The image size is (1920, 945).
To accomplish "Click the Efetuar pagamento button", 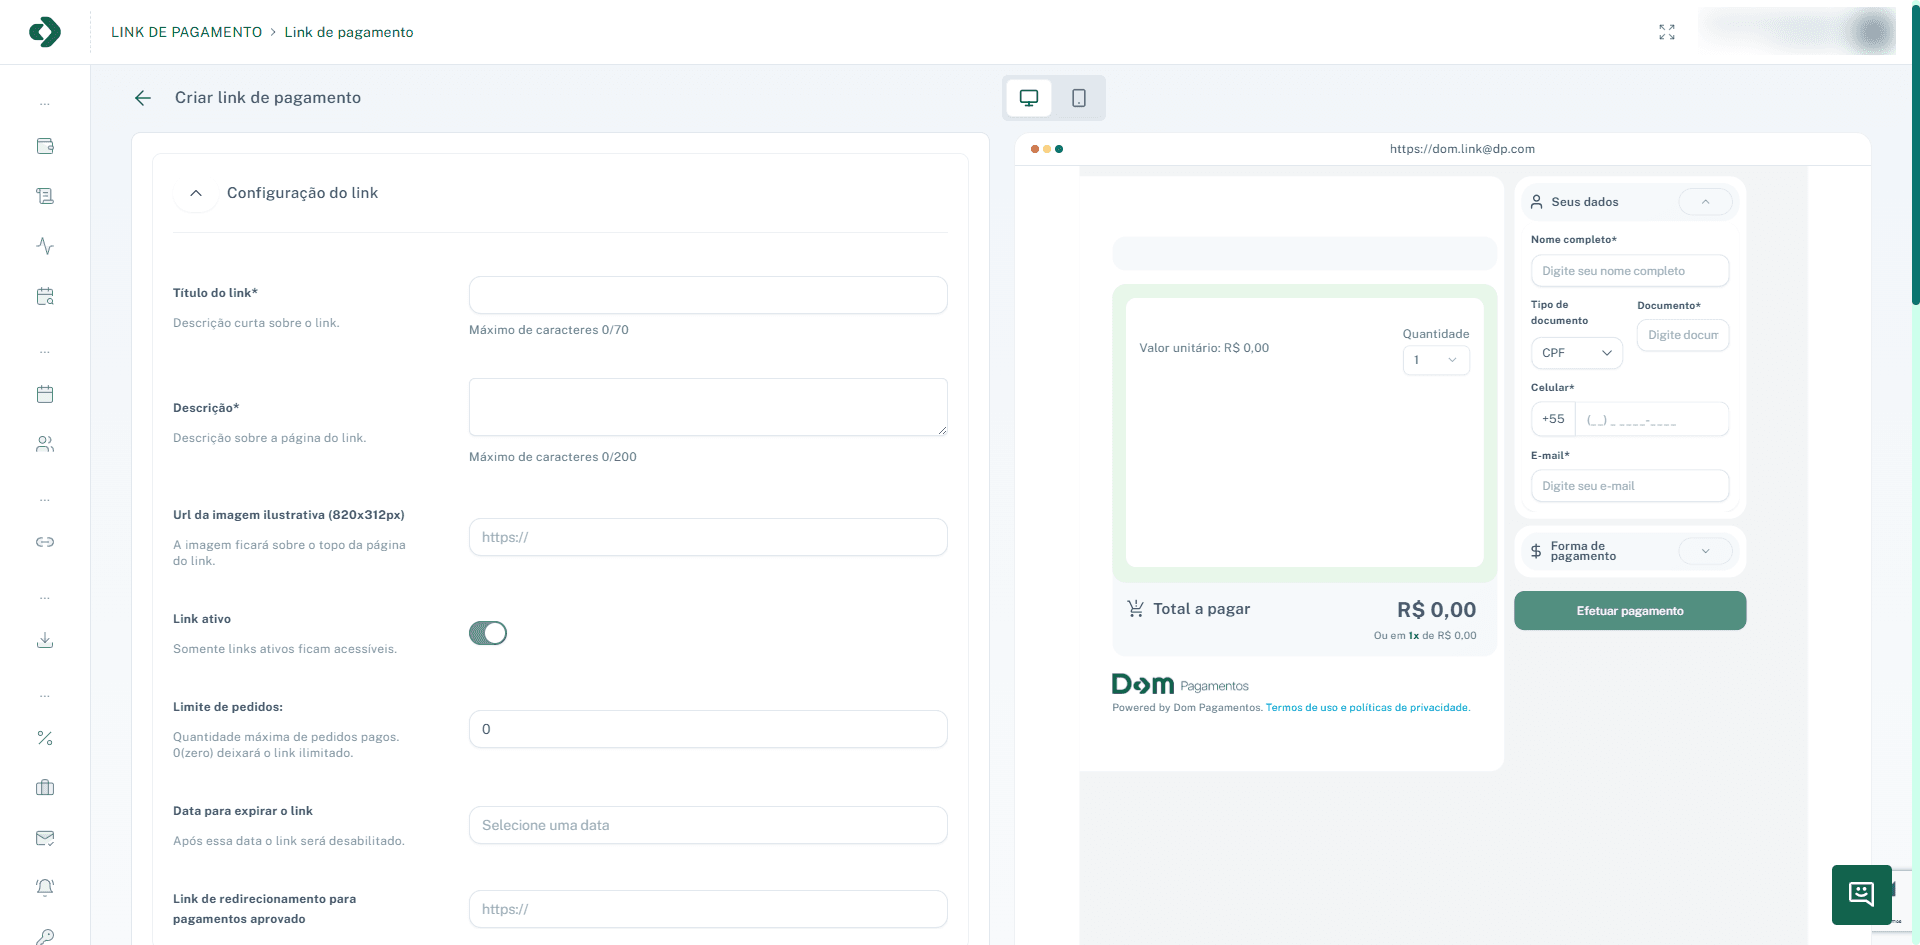I will pyautogui.click(x=1630, y=611).
